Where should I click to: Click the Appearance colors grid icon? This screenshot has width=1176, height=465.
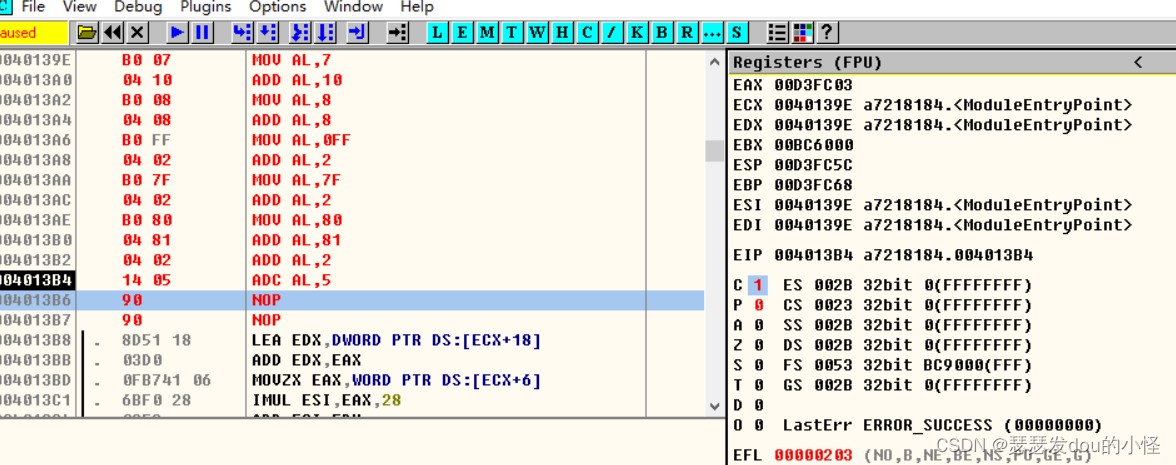tap(802, 32)
